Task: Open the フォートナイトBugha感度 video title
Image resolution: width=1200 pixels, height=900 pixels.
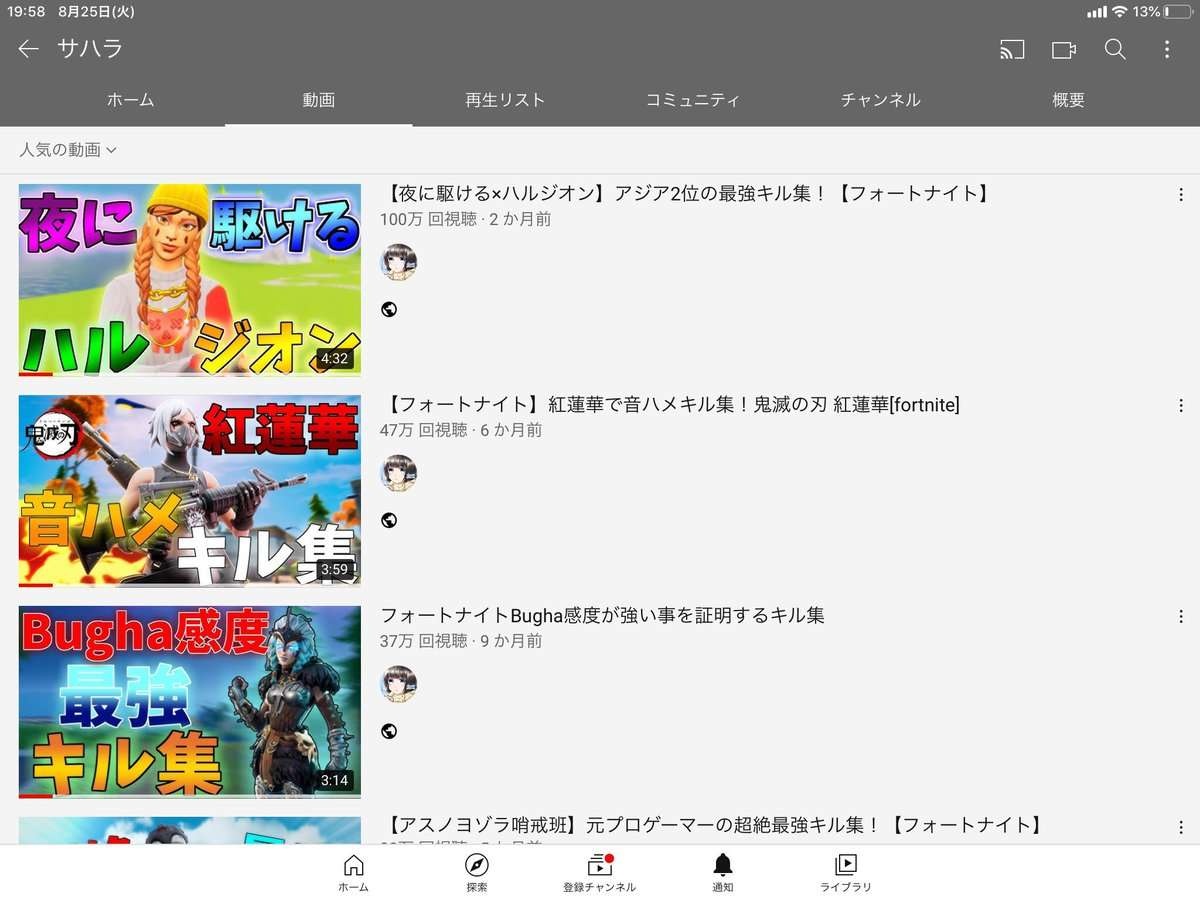Action: pyautogui.click(x=602, y=616)
